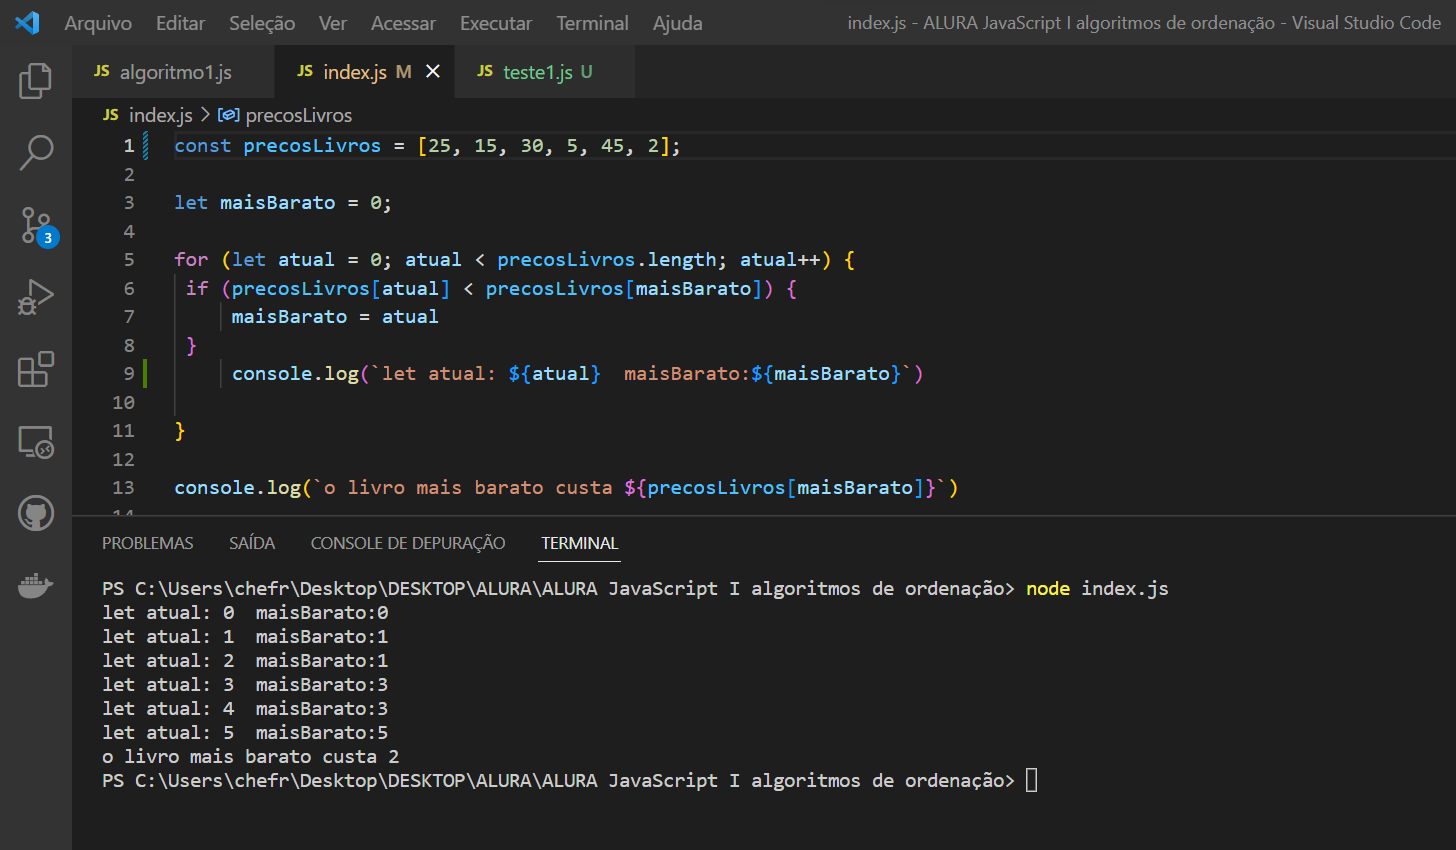Image resolution: width=1456 pixels, height=850 pixels.
Task: Click terminal line 'let atual: 3 maisBarato:3'
Action: coord(245,685)
